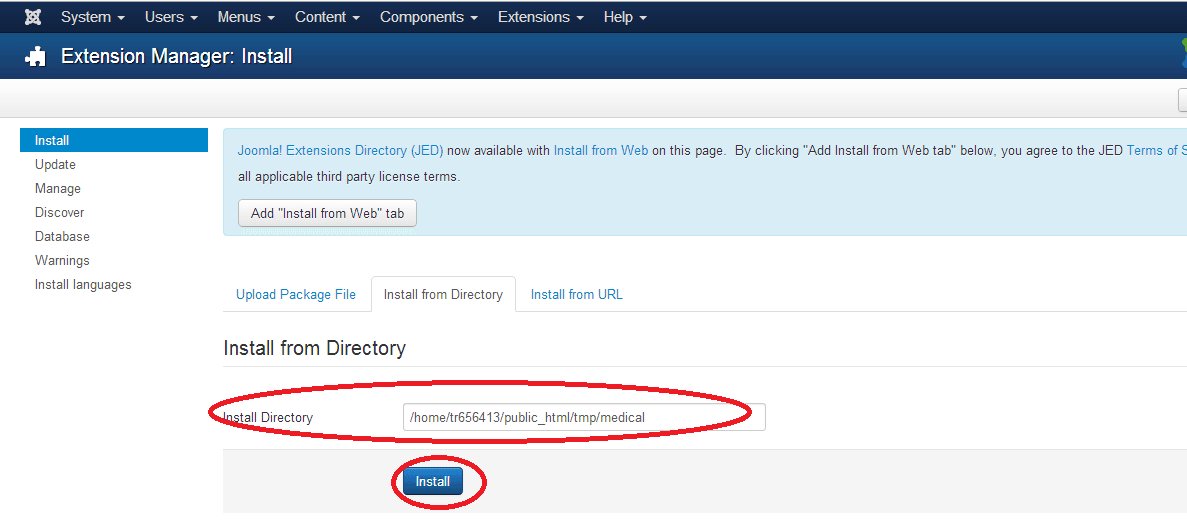Select the Install from Directory tab

click(x=443, y=294)
